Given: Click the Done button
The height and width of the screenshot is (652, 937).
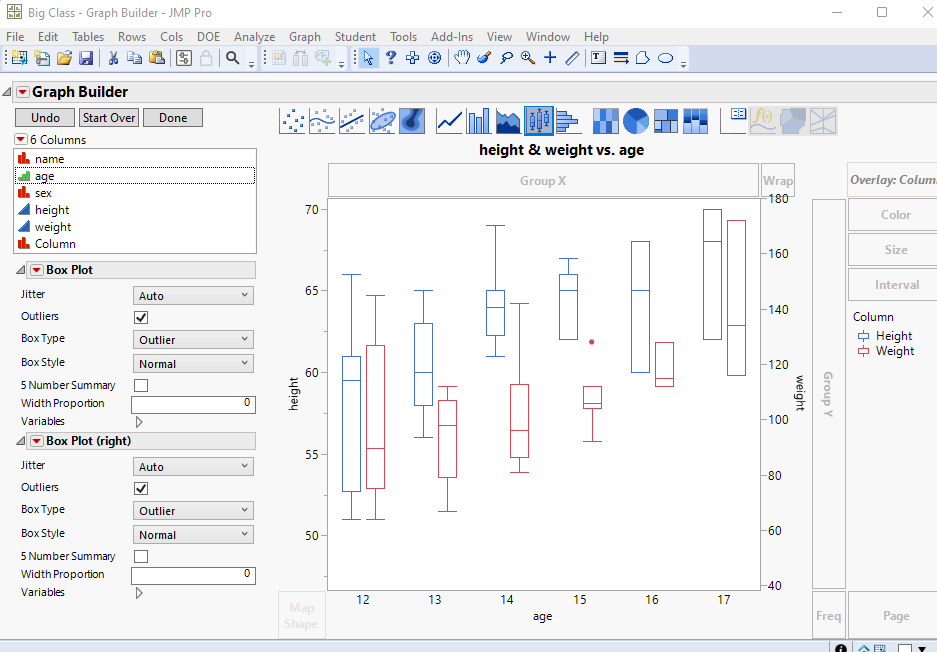Looking at the screenshot, I should coord(173,118).
